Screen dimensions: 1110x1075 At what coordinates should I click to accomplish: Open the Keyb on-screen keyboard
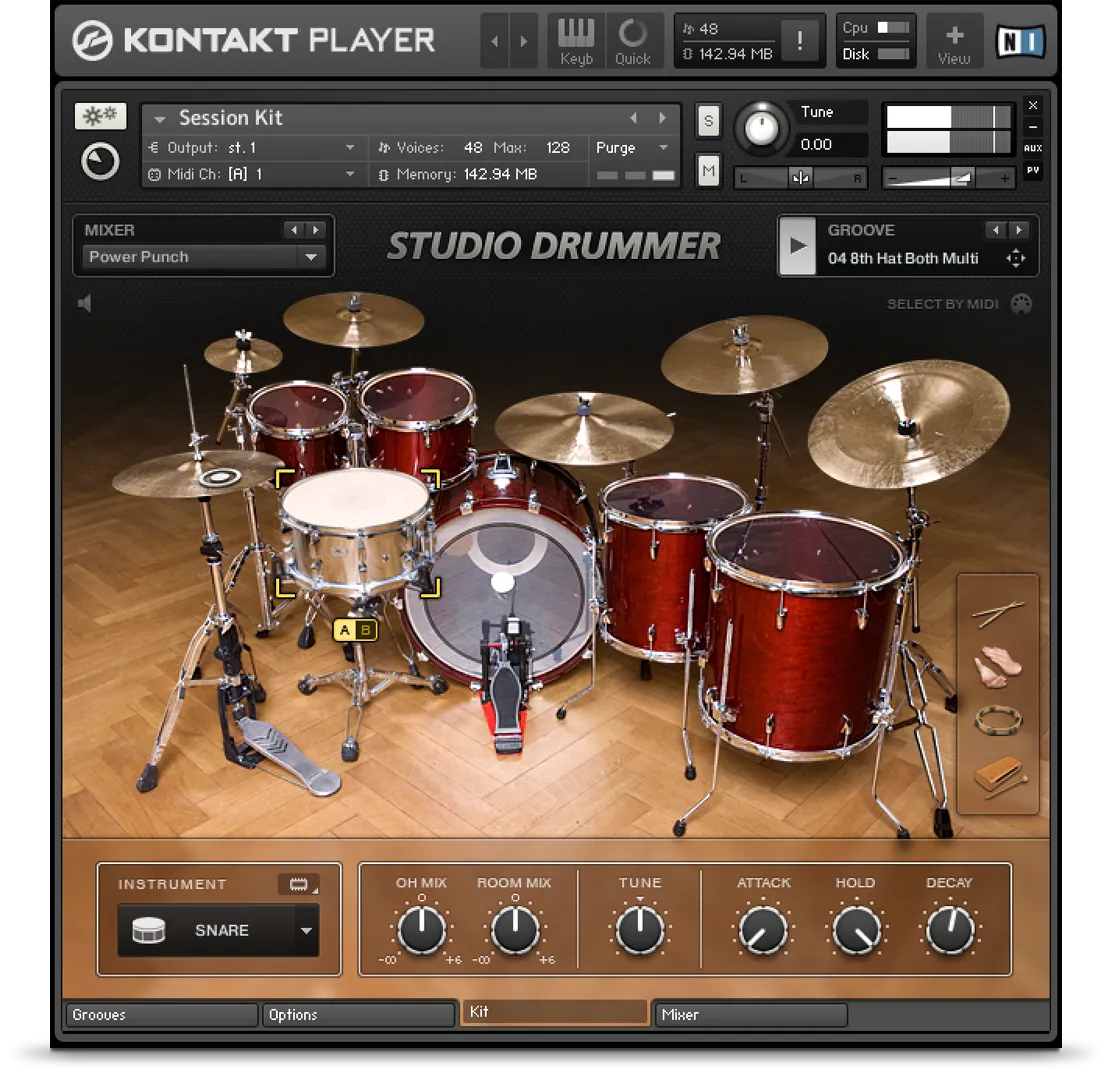(576, 42)
